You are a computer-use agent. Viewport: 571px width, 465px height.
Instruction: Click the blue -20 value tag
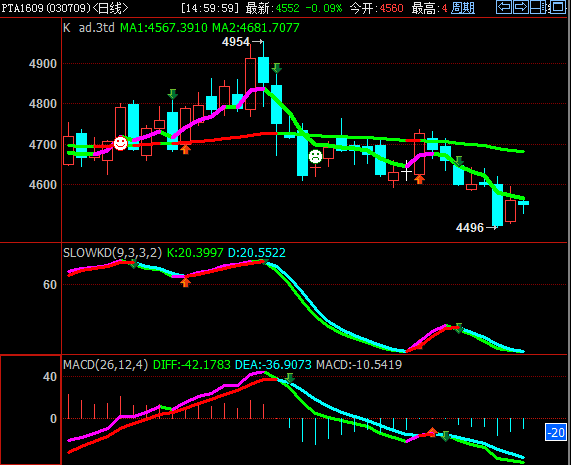tap(556, 433)
